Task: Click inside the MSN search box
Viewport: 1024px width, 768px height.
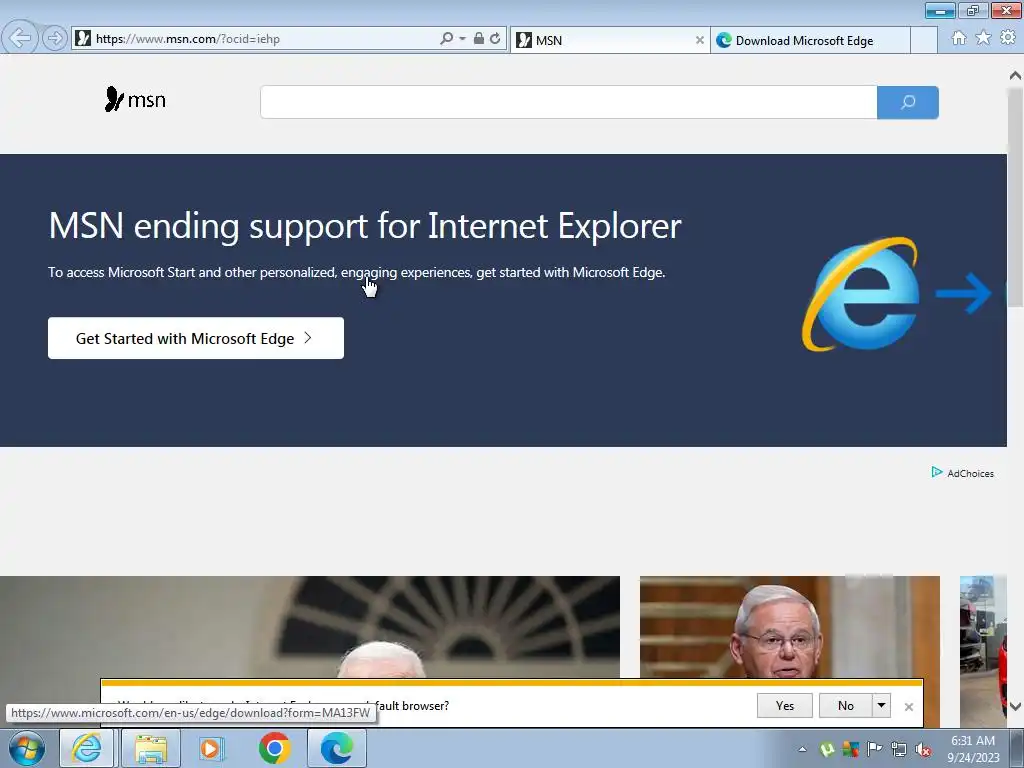Action: coord(568,102)
